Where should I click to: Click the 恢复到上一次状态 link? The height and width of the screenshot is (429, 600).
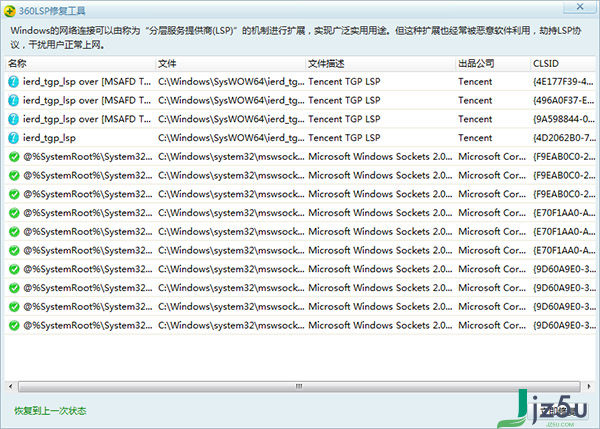click(x=50, y=411)
